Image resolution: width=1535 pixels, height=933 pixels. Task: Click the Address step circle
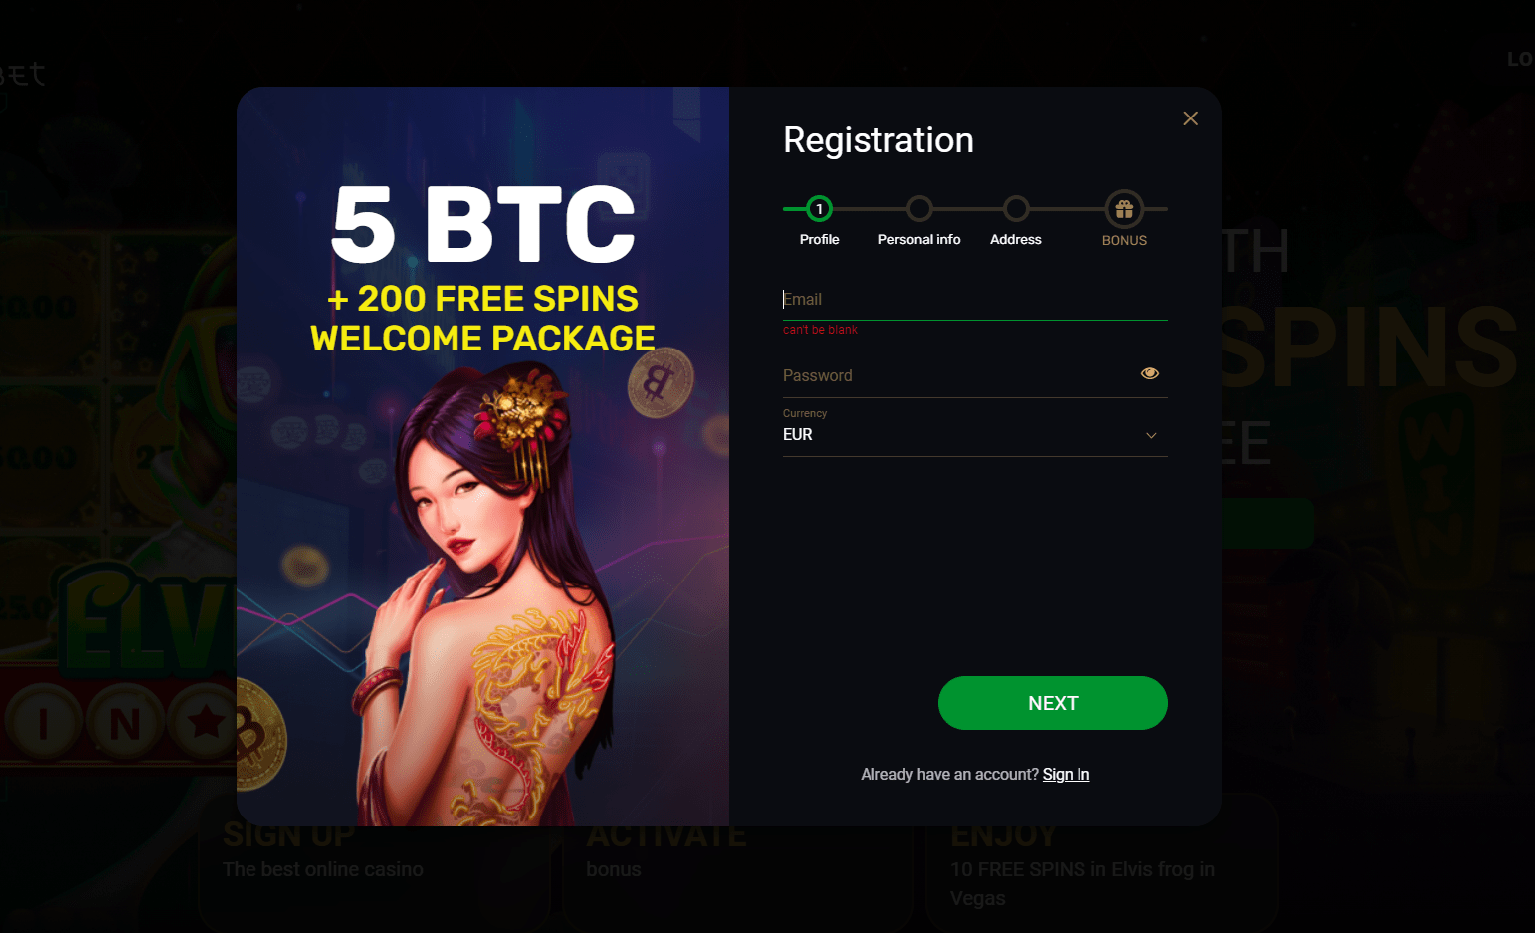tap(1016, 209)
